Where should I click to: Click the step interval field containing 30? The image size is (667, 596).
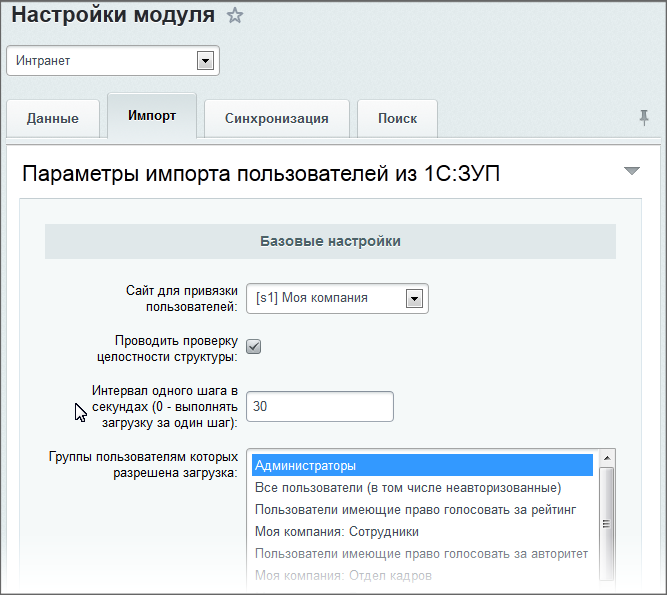point(320,407)
